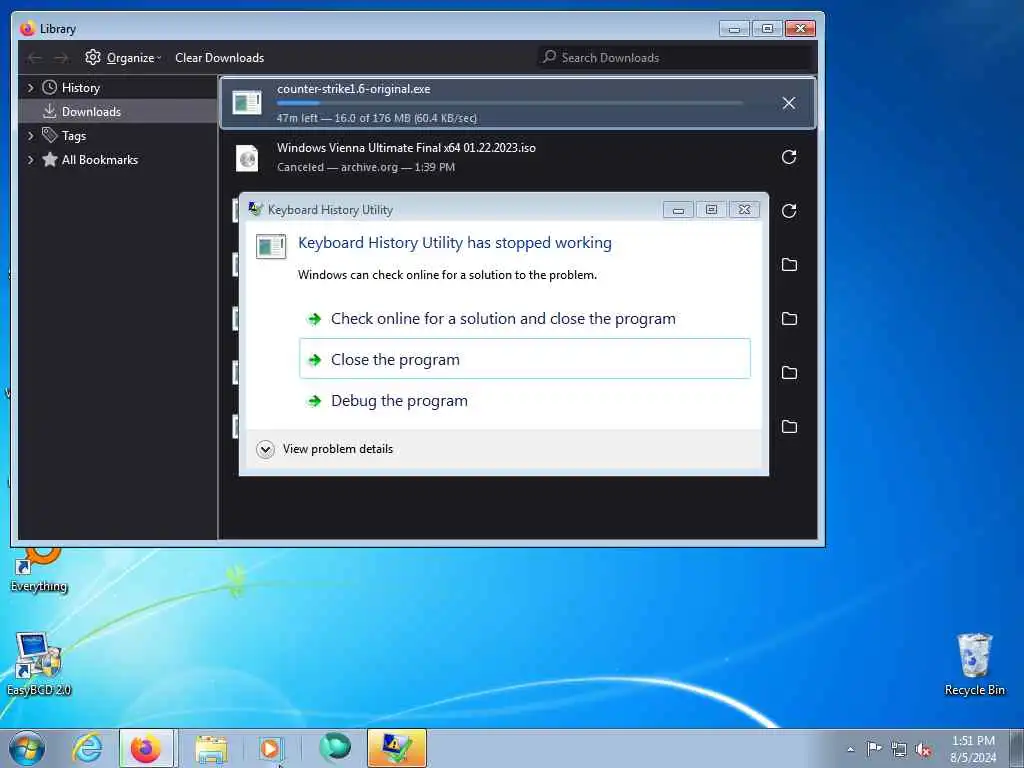Switch to Firefox in the taskbar

[x=146, y=748]
